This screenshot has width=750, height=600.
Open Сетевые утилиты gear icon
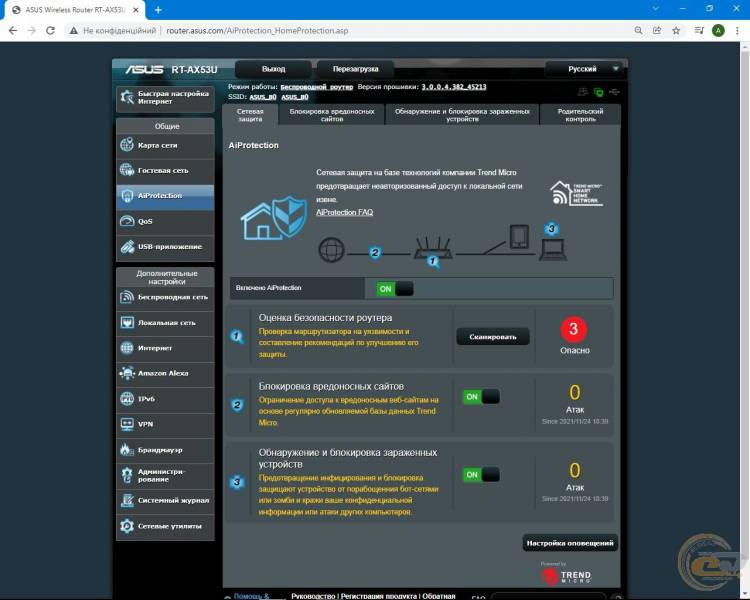127,526
